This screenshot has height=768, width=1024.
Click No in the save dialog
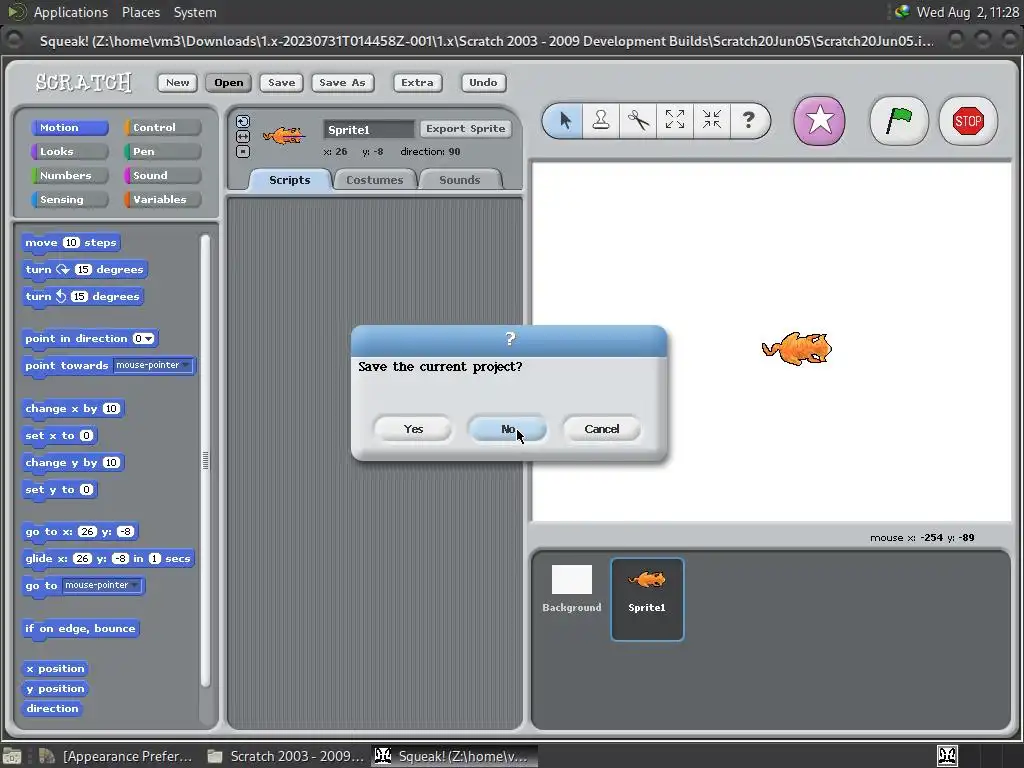[x=507, y=429]
